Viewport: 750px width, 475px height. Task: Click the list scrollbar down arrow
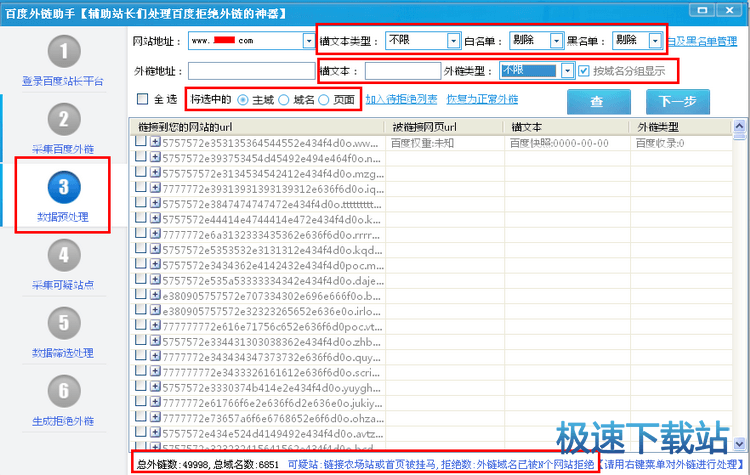pos(739,443)
